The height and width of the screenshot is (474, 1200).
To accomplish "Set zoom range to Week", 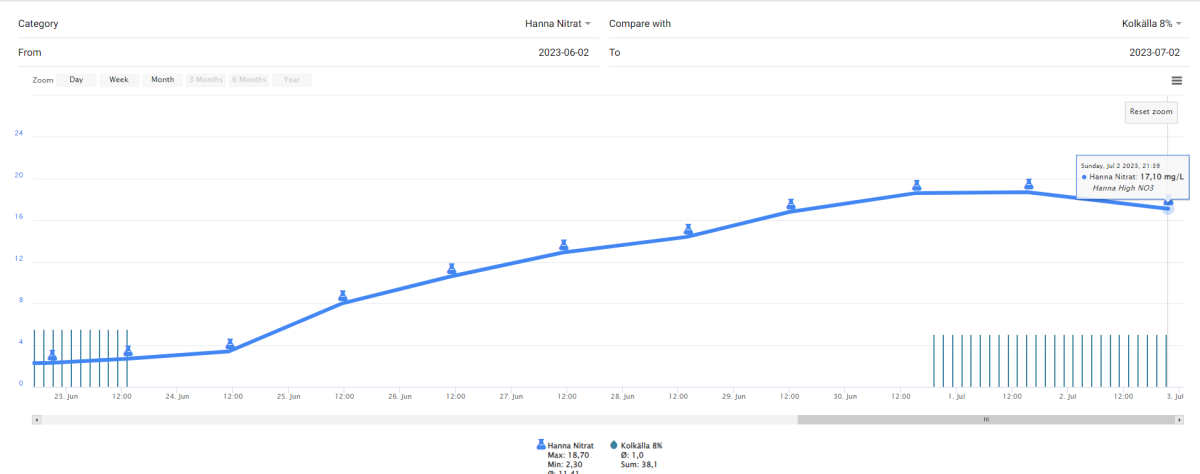I will tap(119, 80).
